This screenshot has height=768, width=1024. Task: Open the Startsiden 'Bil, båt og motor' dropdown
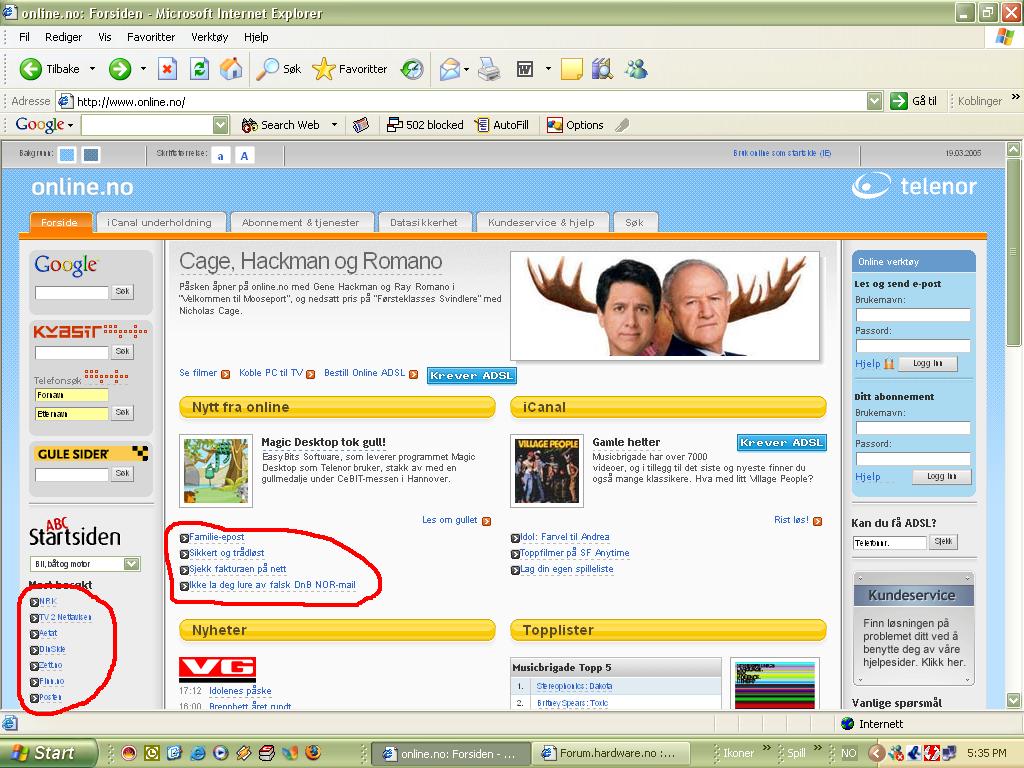(x=131, y=564)
